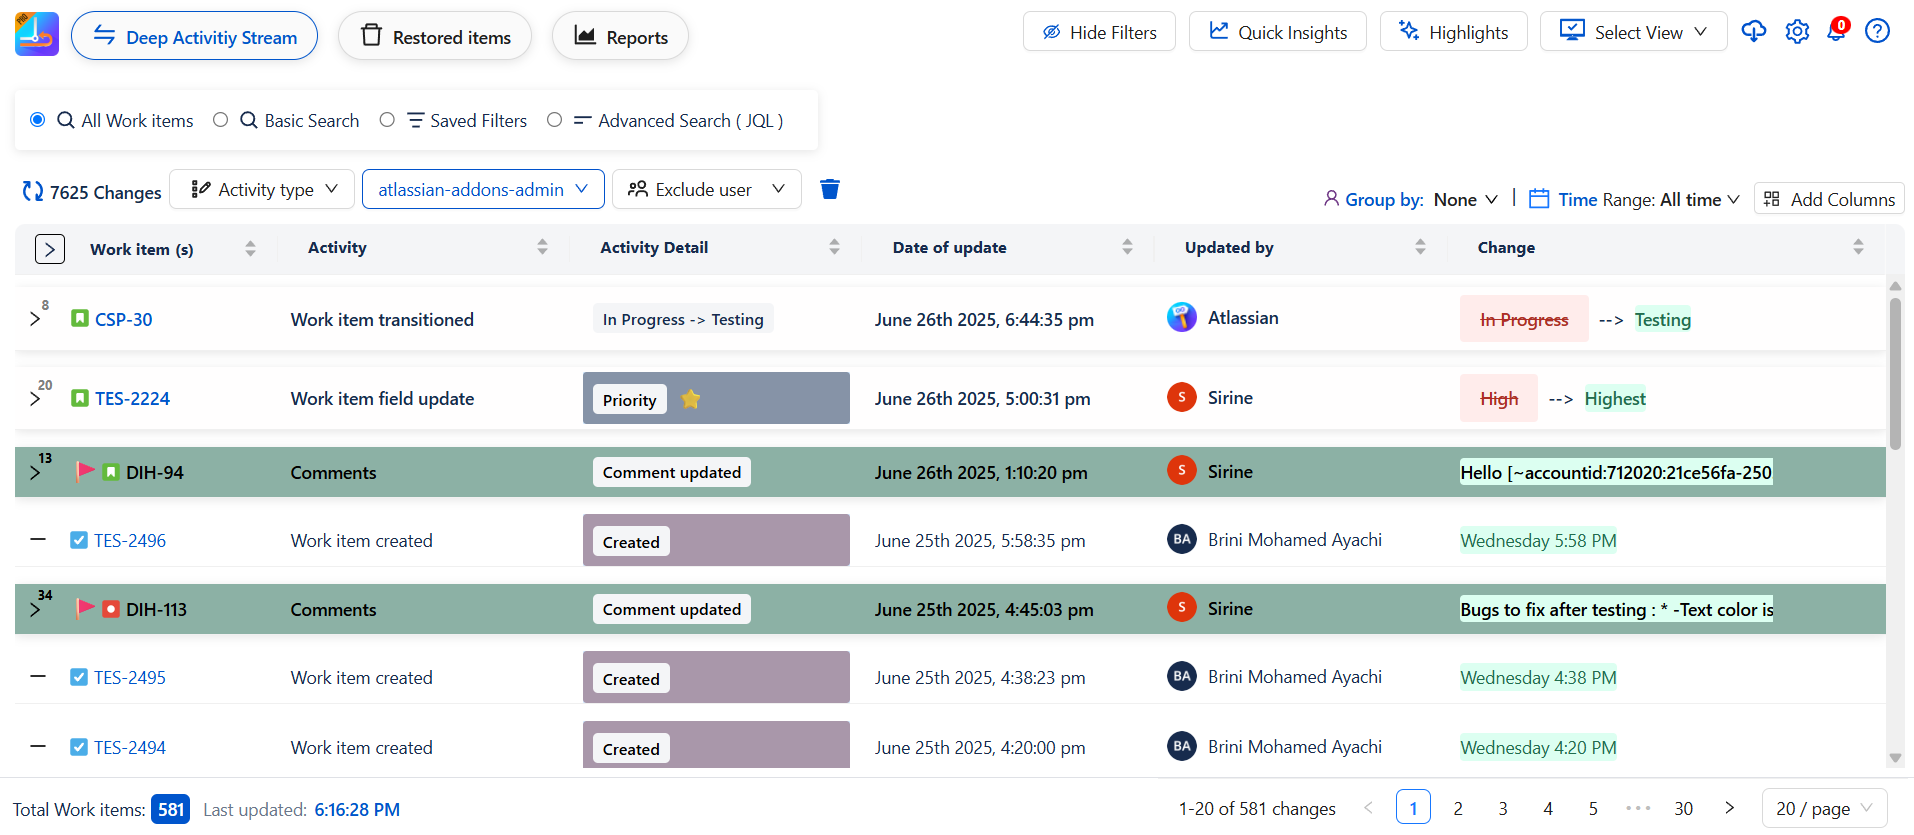Select the Saved Filters radio option
Screen dimensions: 1914x835
[387, 120]
